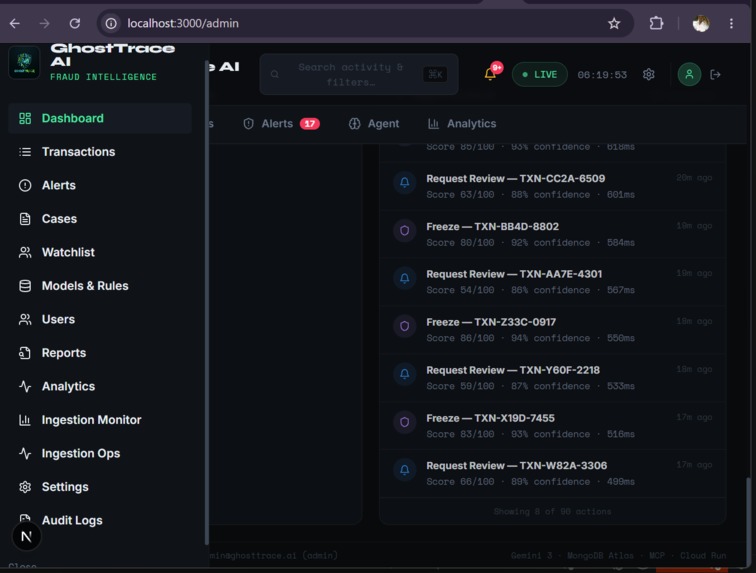The image size is (756, 573).
Task: Click the sidebar Settings gear icon
Action: tap(25, 487)
